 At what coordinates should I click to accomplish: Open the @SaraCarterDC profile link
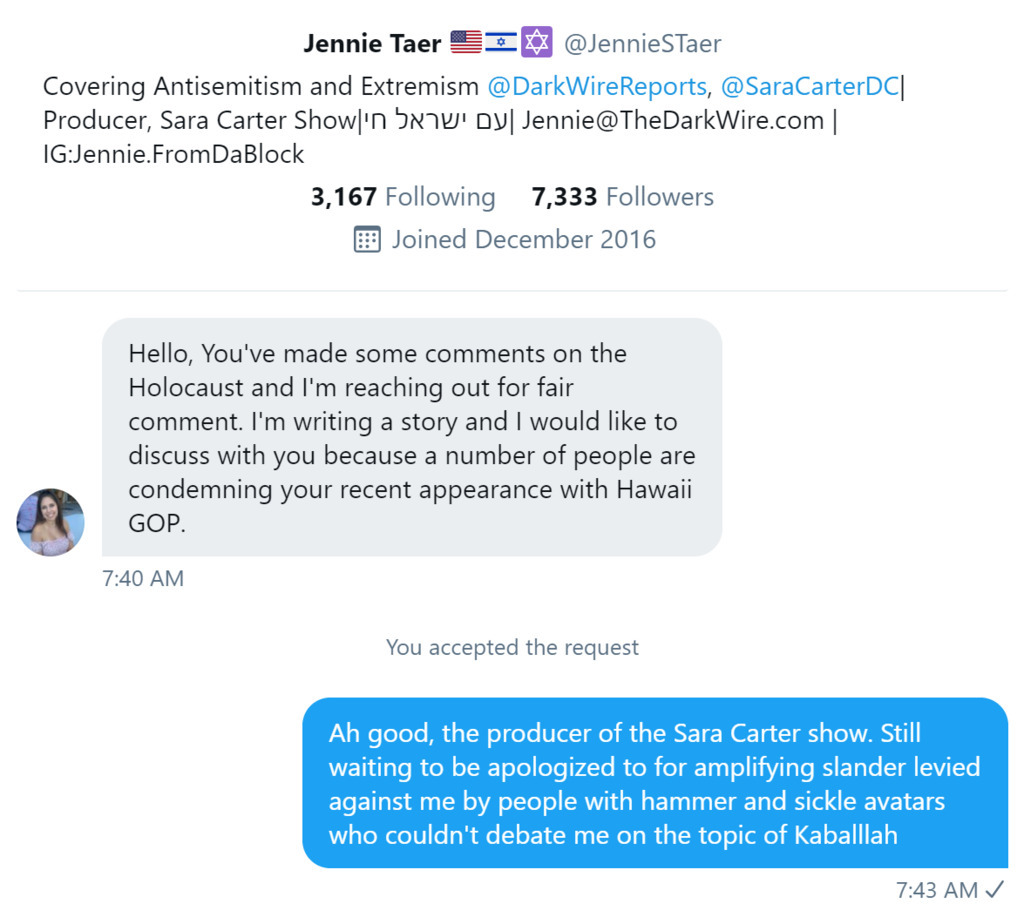809,87
